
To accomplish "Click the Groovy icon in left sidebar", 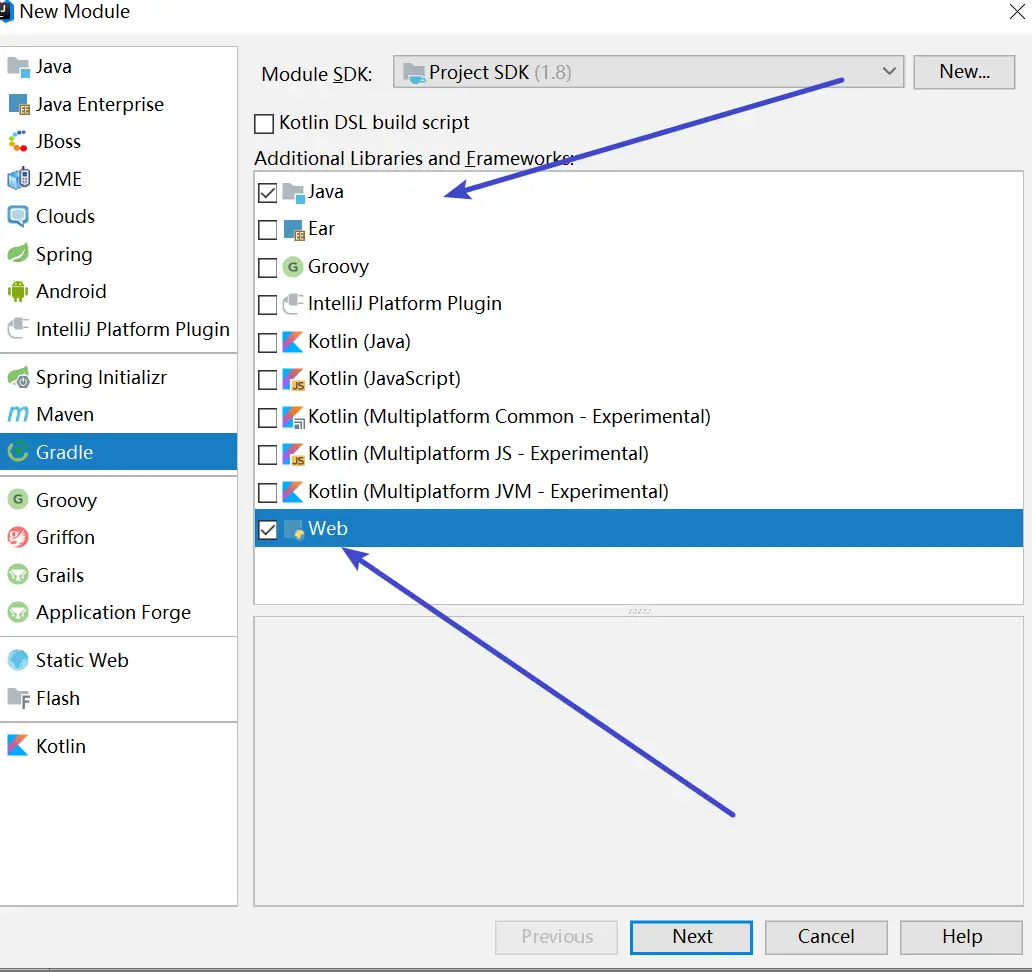I will [x=18, y=500].
